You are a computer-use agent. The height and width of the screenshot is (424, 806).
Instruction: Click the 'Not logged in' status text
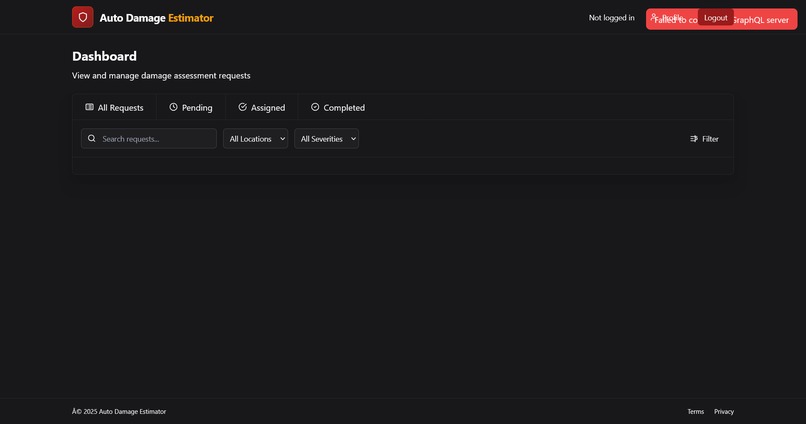(612, 17)
